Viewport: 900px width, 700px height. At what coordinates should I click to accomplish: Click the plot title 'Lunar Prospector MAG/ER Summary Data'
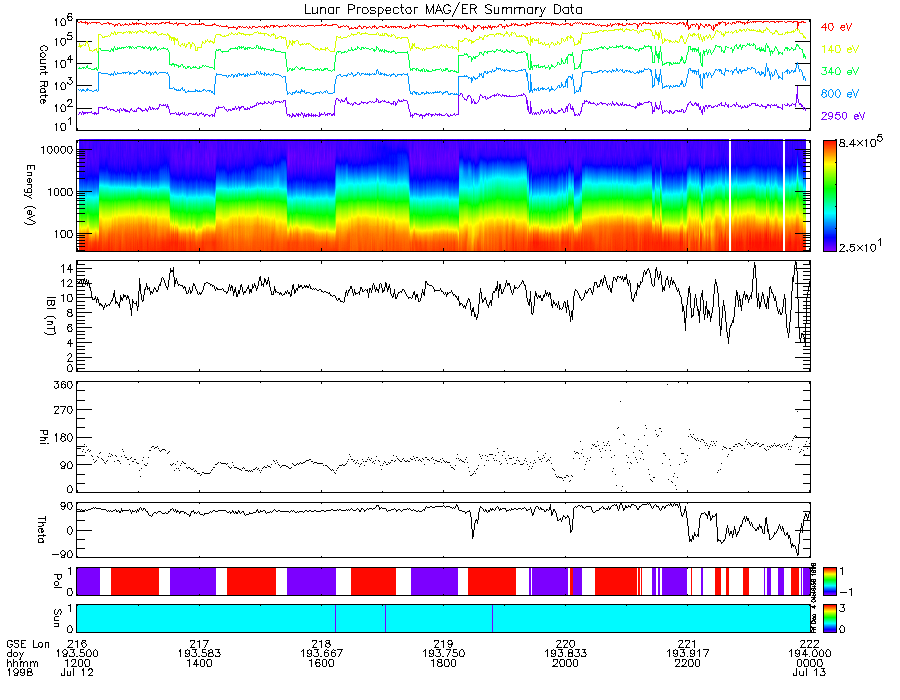coord(443,10)
